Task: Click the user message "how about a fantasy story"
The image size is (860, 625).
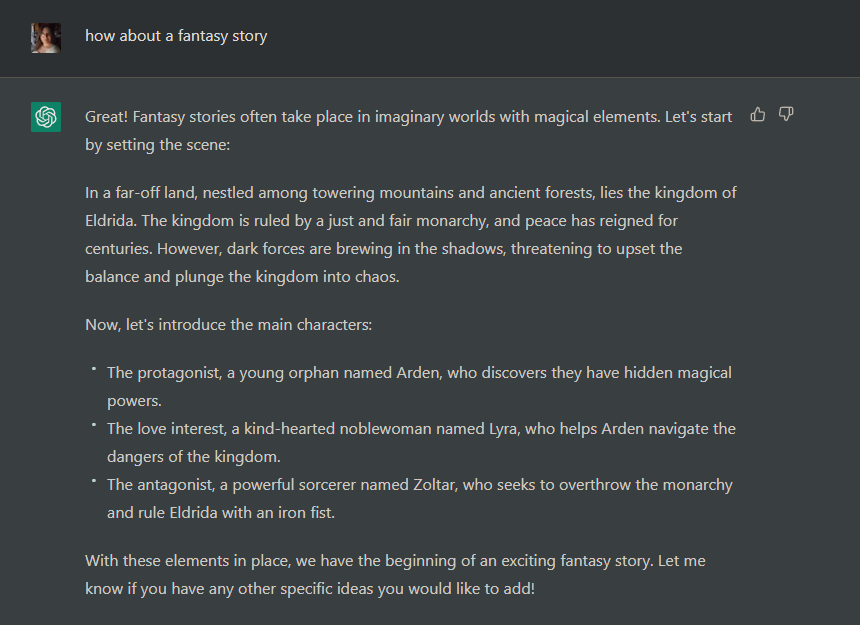Action: click(176, 36)
